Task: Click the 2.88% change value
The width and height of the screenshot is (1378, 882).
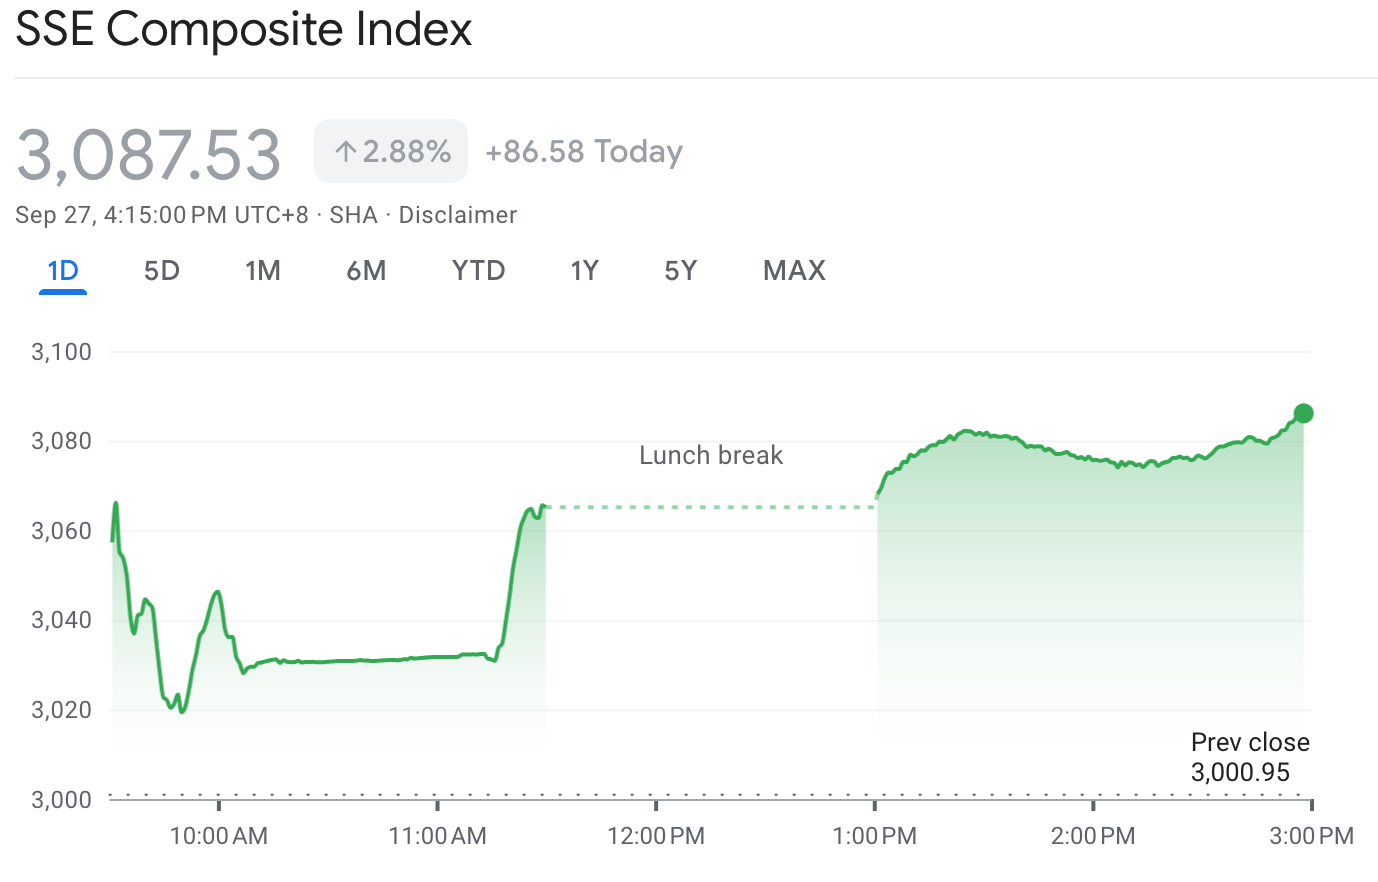Action: [407, 152]
